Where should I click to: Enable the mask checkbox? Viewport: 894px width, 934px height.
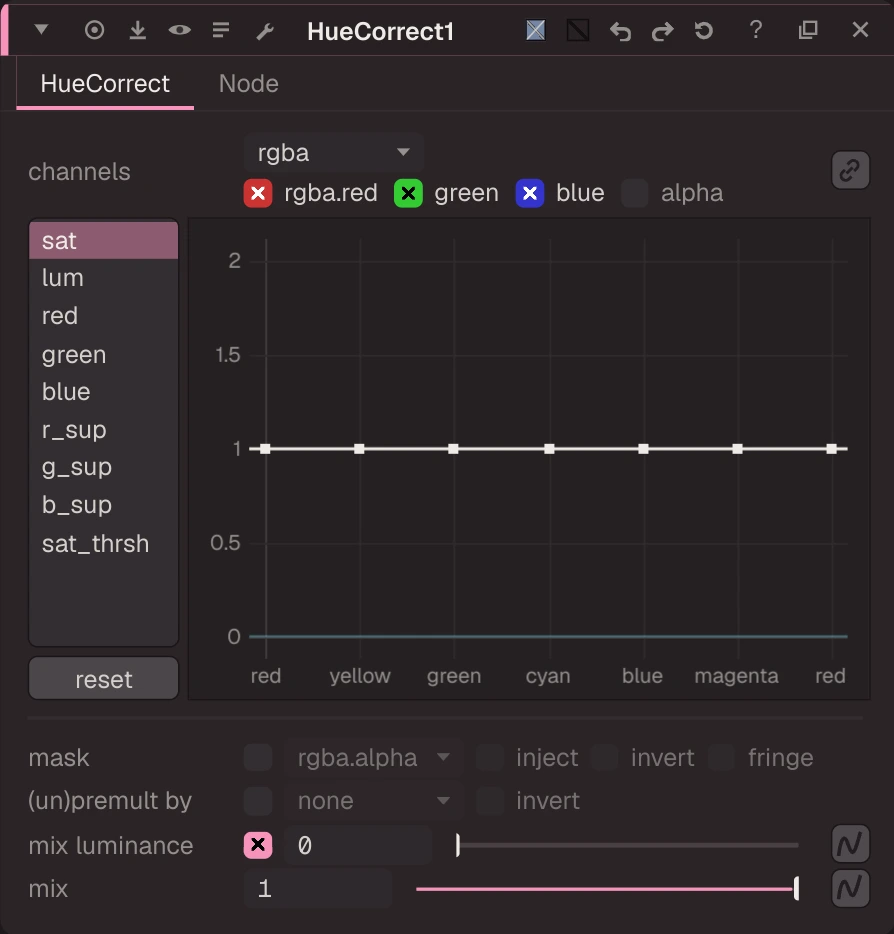pos(258,757)
